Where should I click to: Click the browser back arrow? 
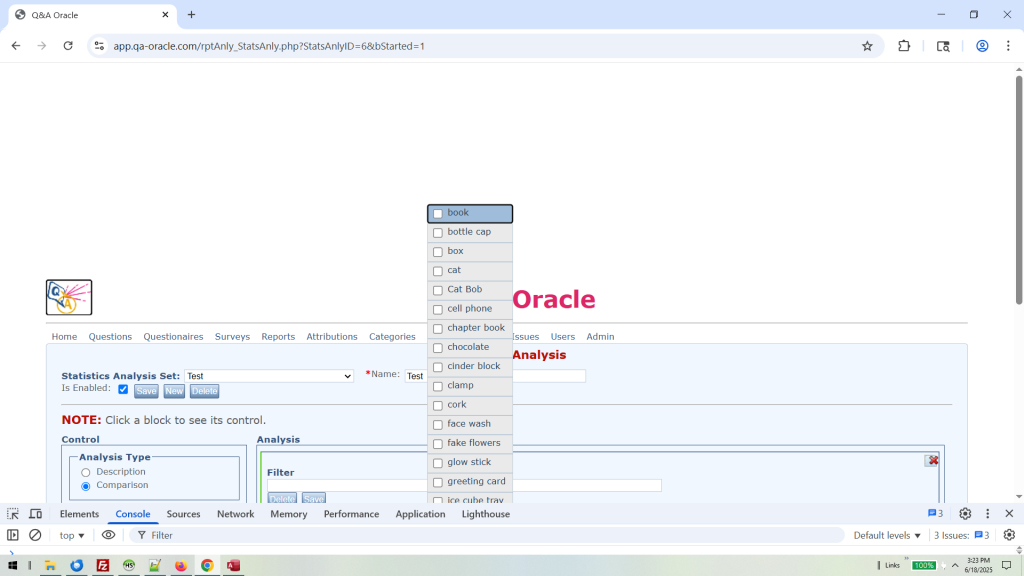[16, 46]
